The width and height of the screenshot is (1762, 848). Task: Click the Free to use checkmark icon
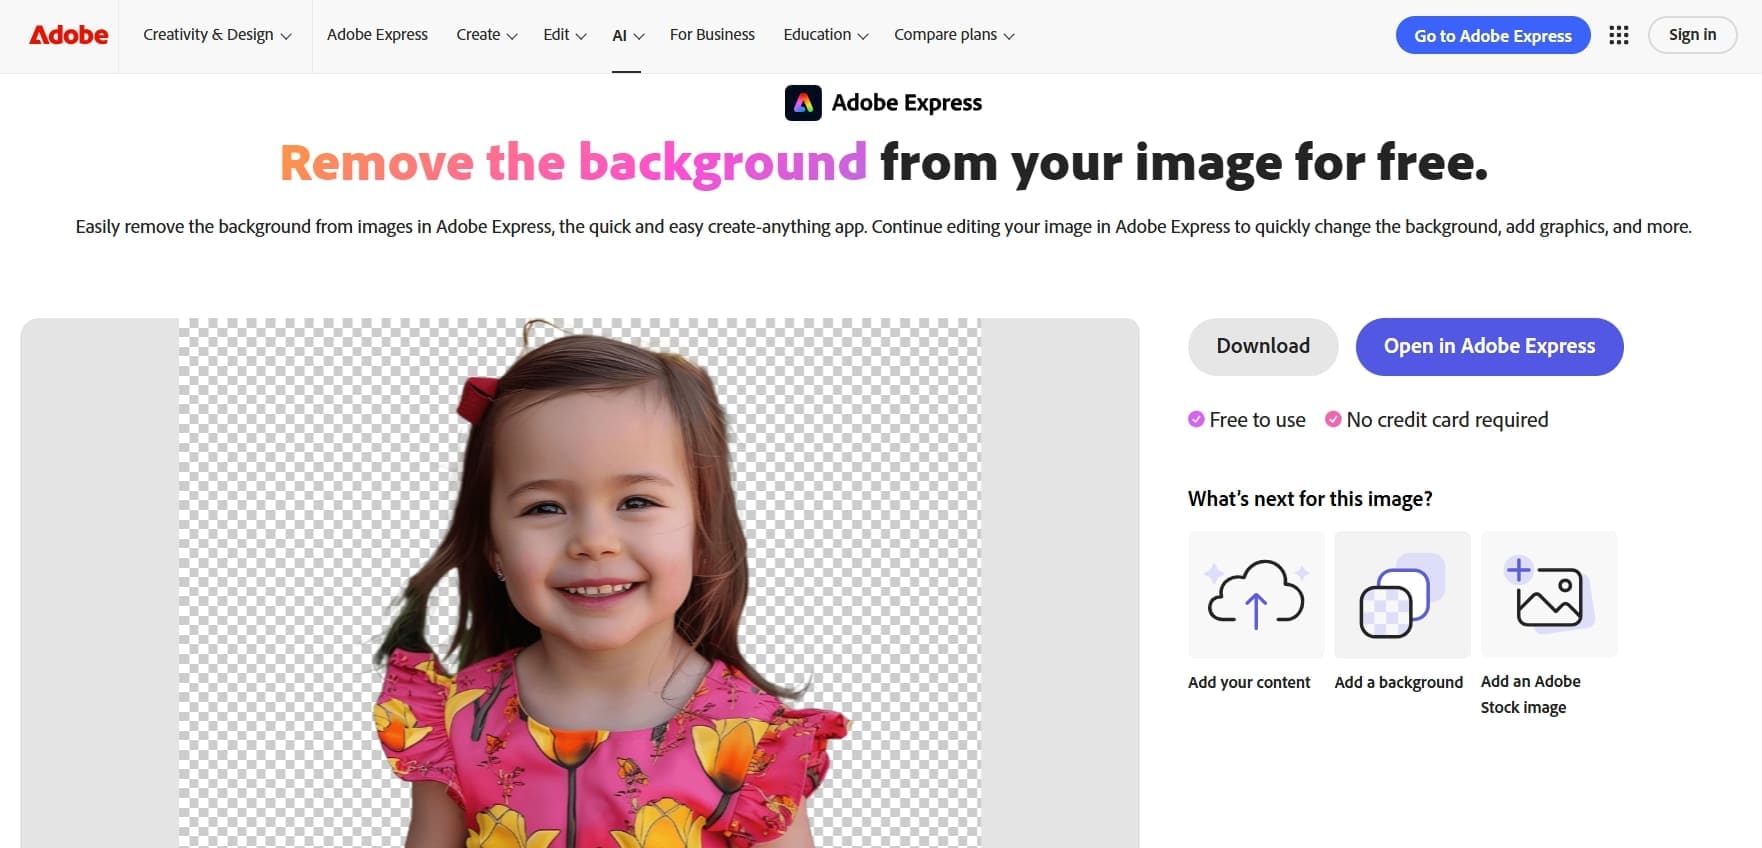(x=1196, y=420)
